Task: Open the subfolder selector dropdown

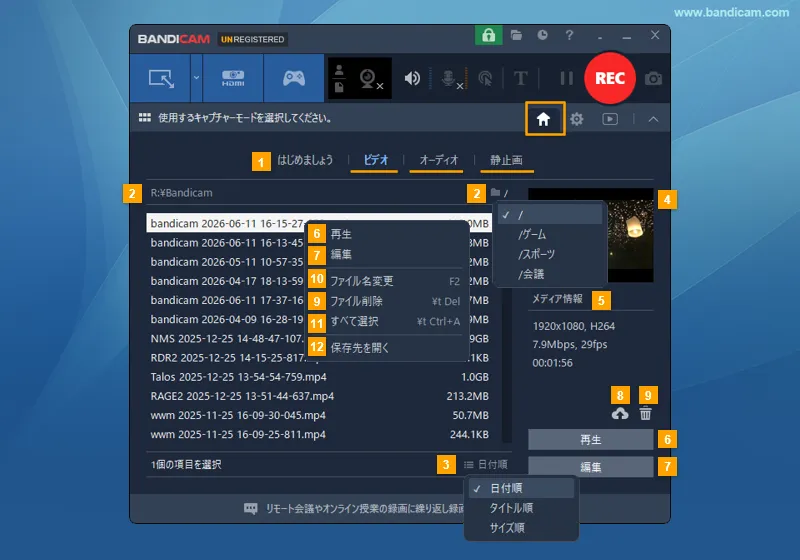Action: tap(499, 193)
